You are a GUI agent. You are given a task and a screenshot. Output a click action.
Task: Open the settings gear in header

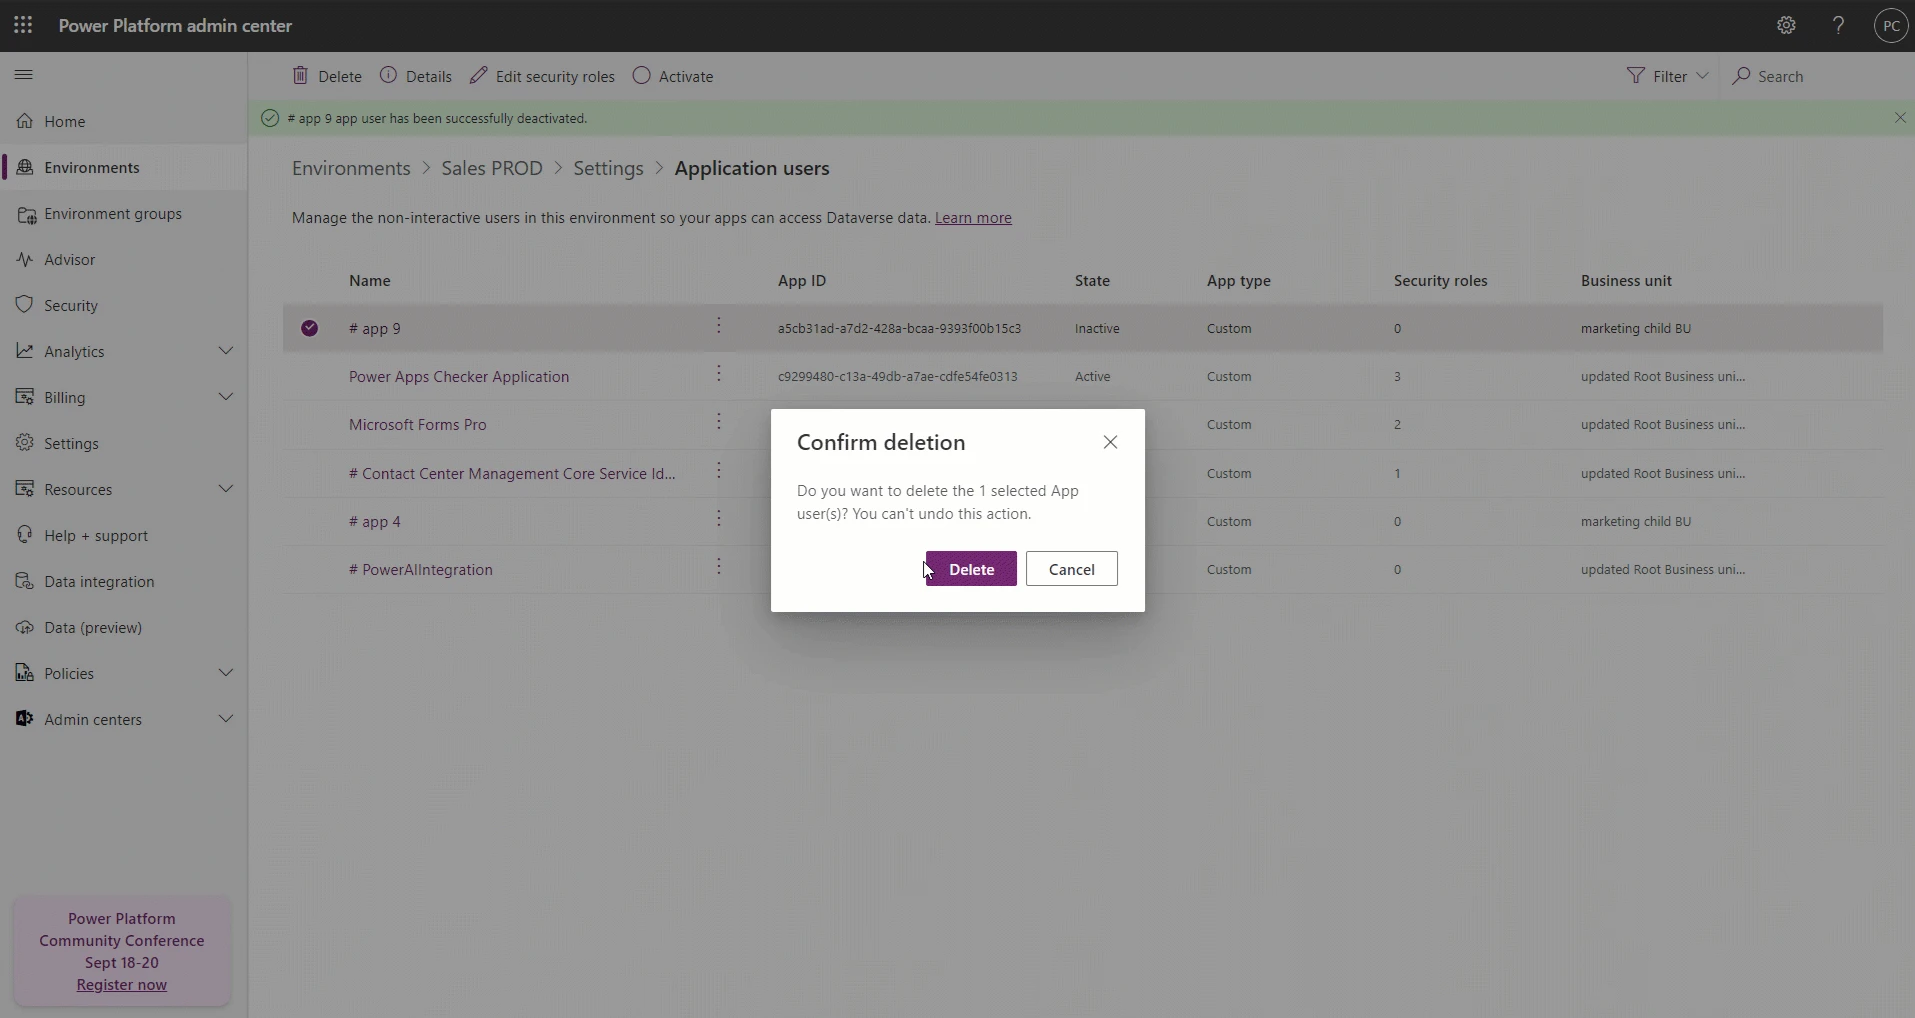tap(1786, 26)
